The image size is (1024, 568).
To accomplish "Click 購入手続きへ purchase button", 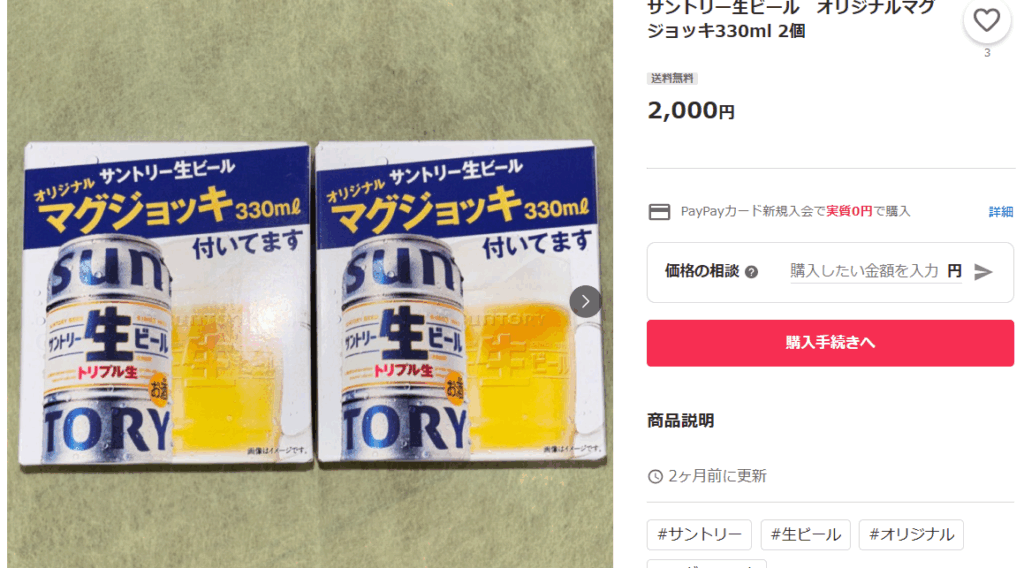I will click(830, 343).
